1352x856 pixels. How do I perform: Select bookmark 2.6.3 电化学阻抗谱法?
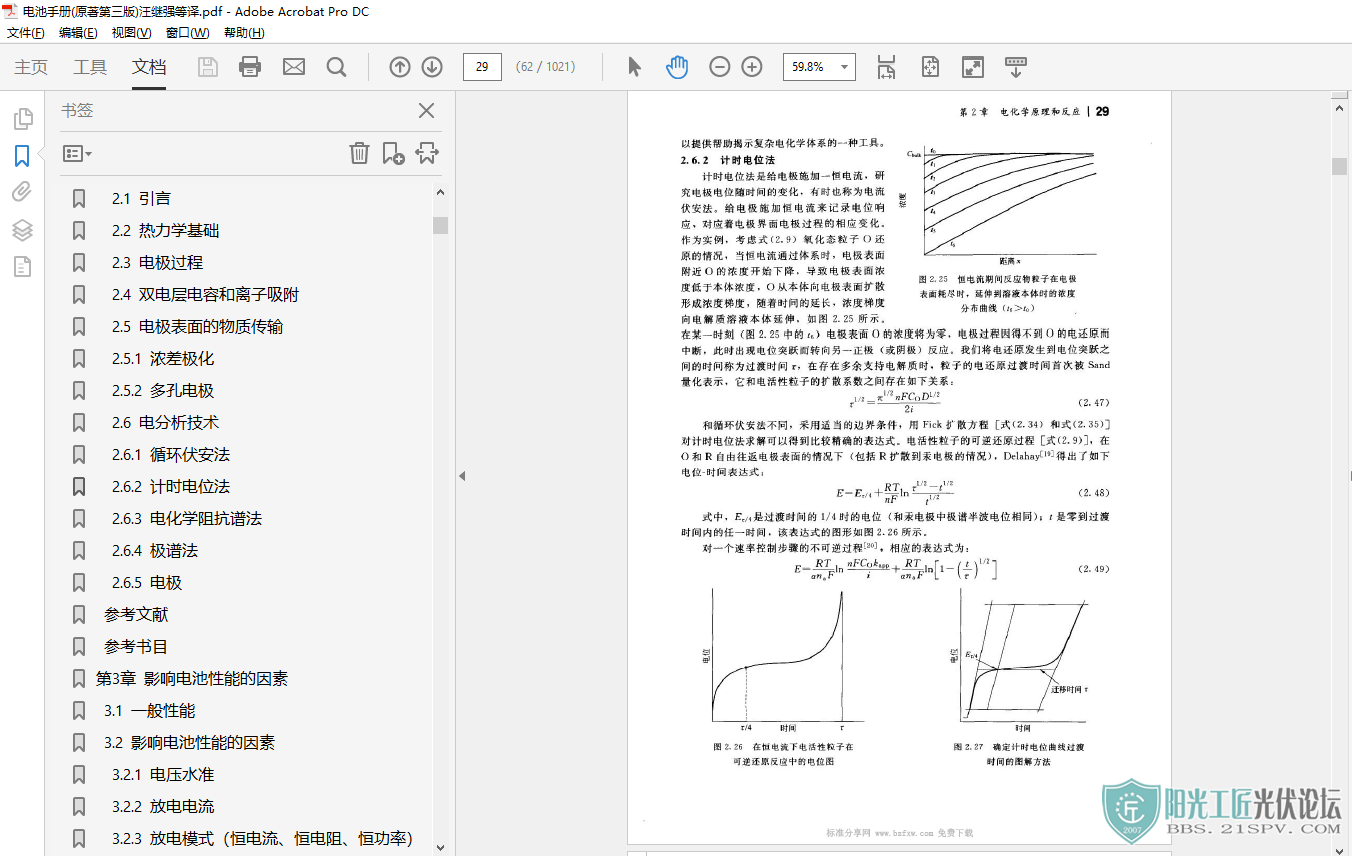(187, 519)
